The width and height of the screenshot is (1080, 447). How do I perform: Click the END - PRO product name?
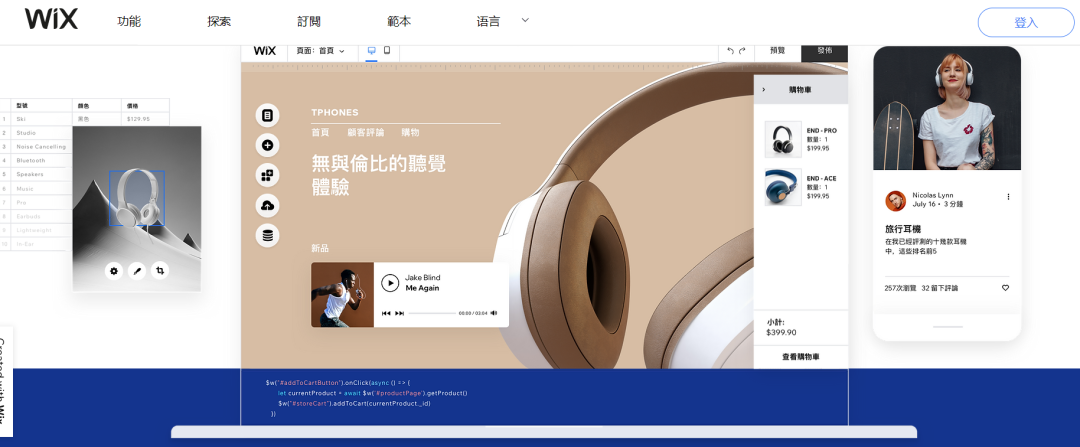coord(822,131)
